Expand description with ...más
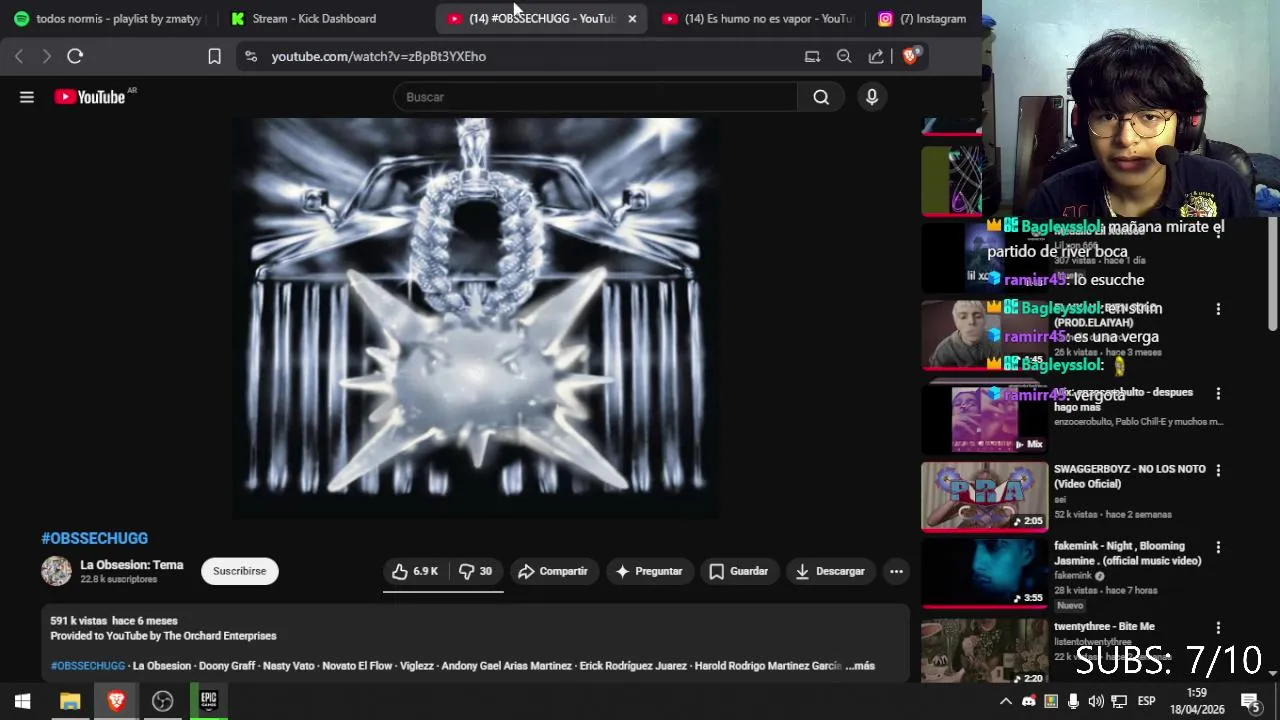Screen dimensions: 1280x720 click(x=860, y=666)
